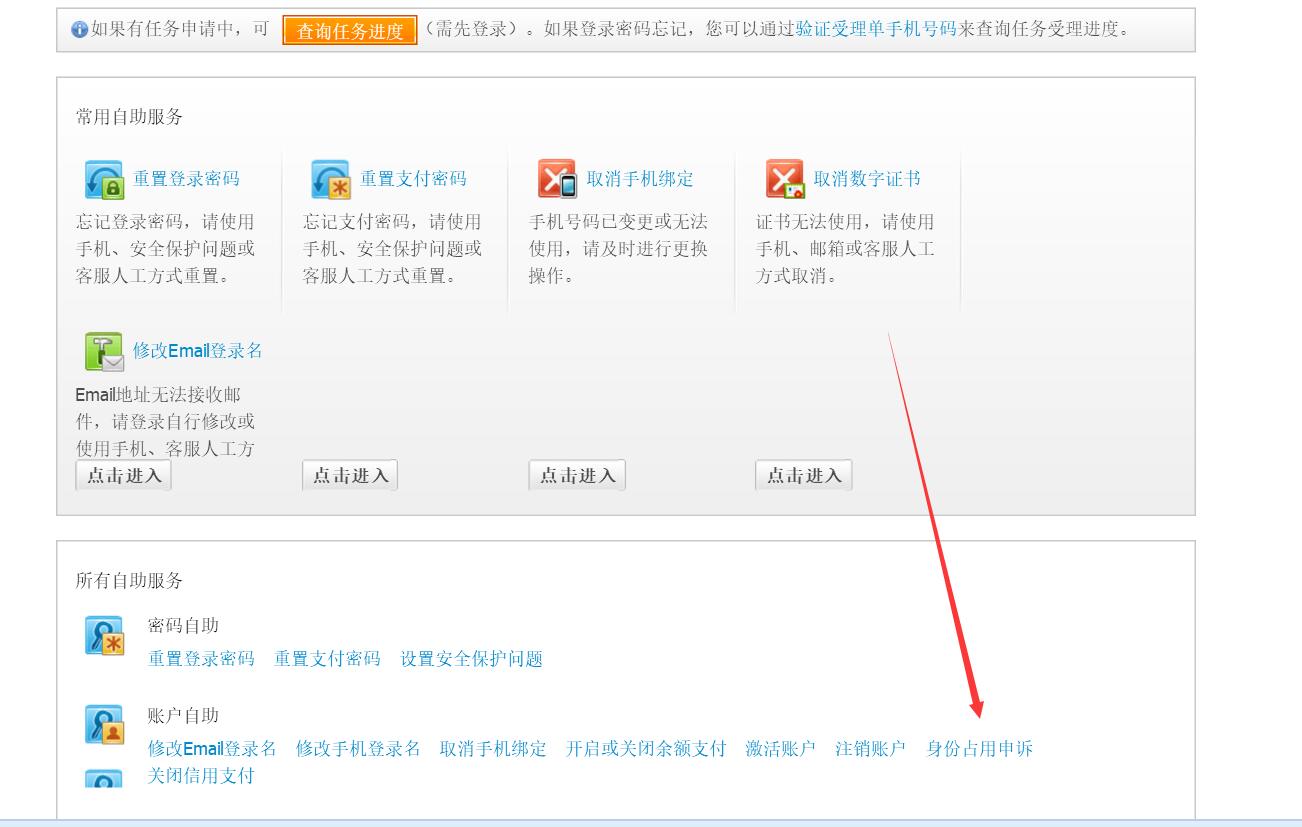1302x827 pixels.
Task: Open the 设置安全保护问题 link
Action: point(472,659)
